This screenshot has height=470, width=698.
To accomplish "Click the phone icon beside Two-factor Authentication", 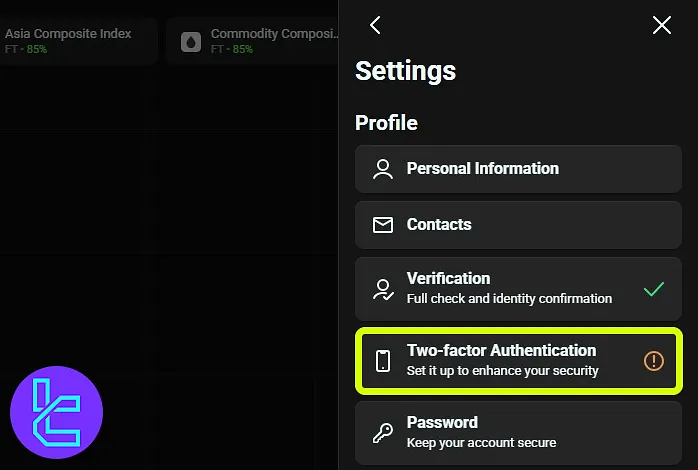I will pyautogui.click(x=383, y=361).
